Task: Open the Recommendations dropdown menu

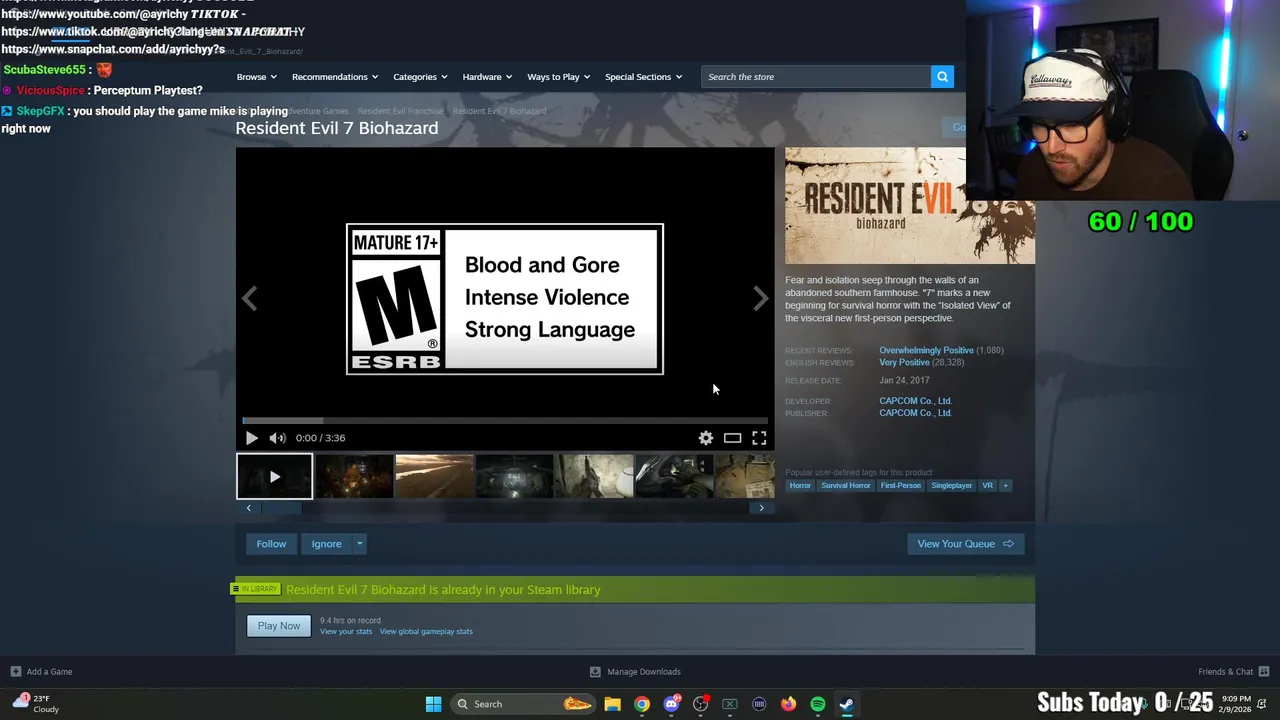Action: [335, 77]
